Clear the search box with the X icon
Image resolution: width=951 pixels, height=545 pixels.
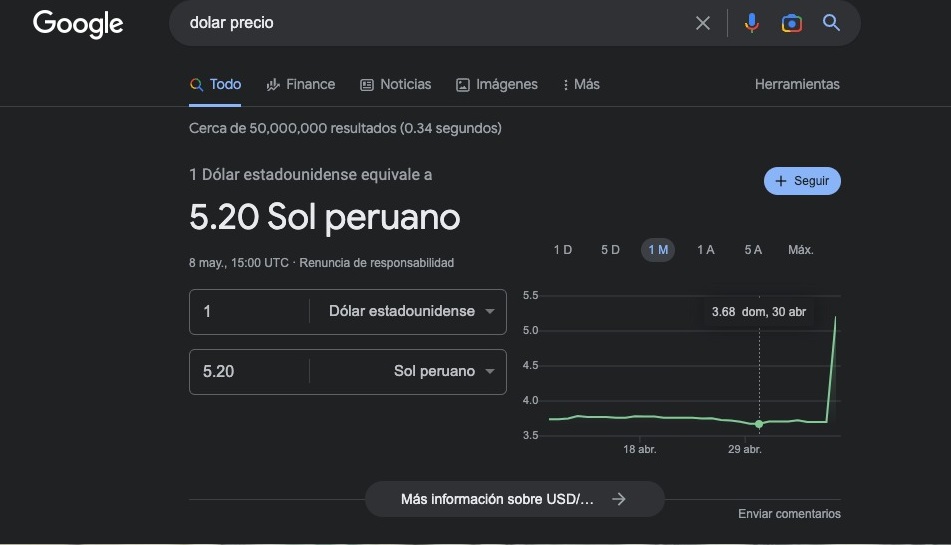tap(703, 23)
